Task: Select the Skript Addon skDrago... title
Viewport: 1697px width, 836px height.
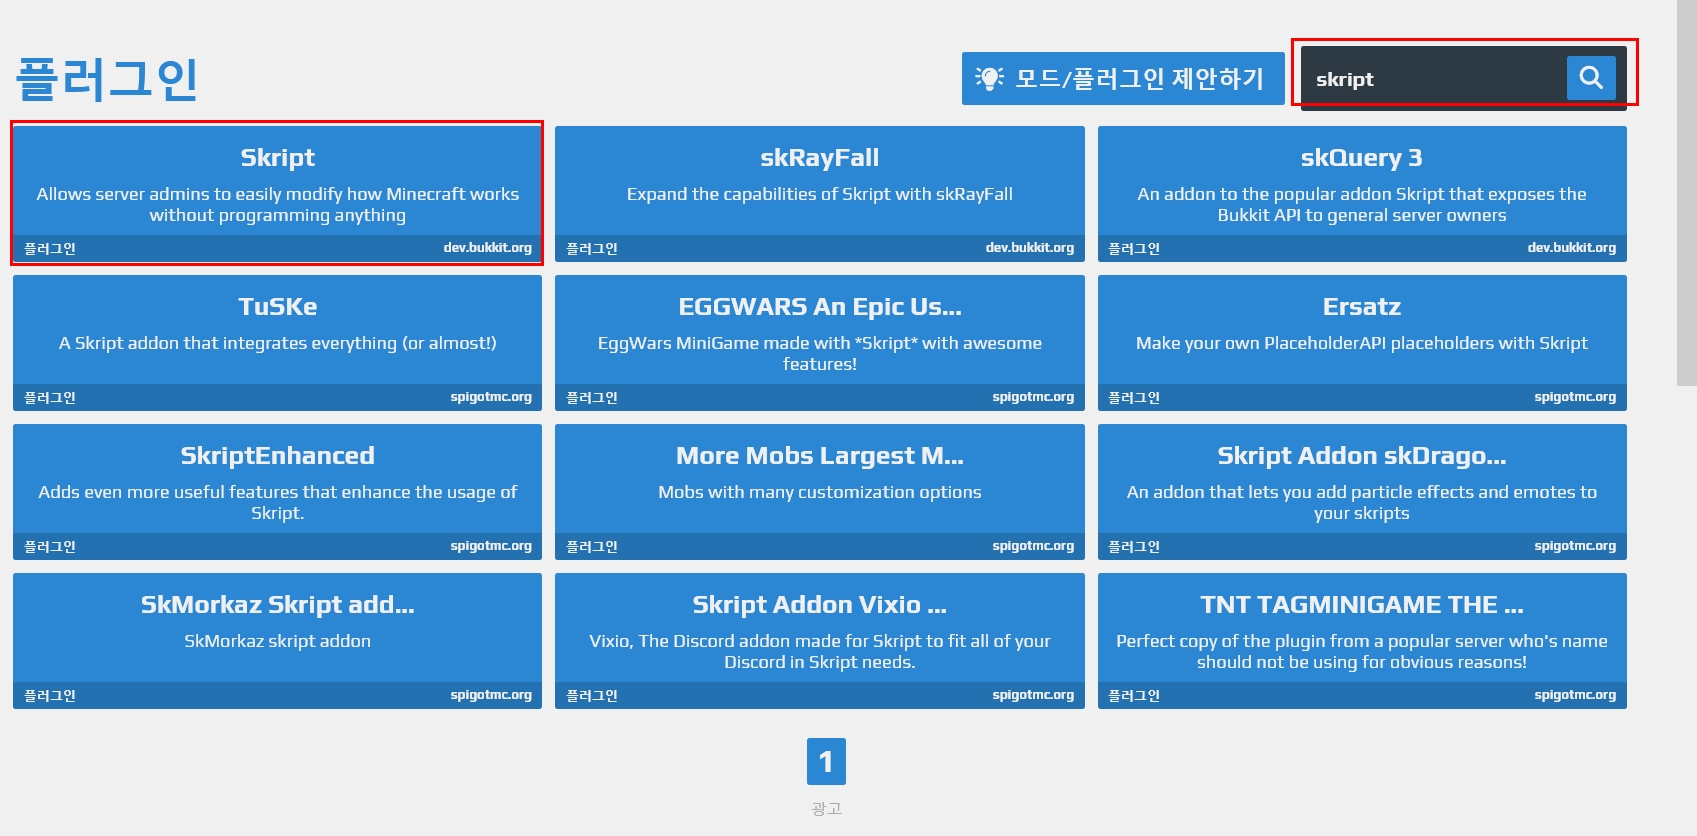Action: click(1362, 455)
